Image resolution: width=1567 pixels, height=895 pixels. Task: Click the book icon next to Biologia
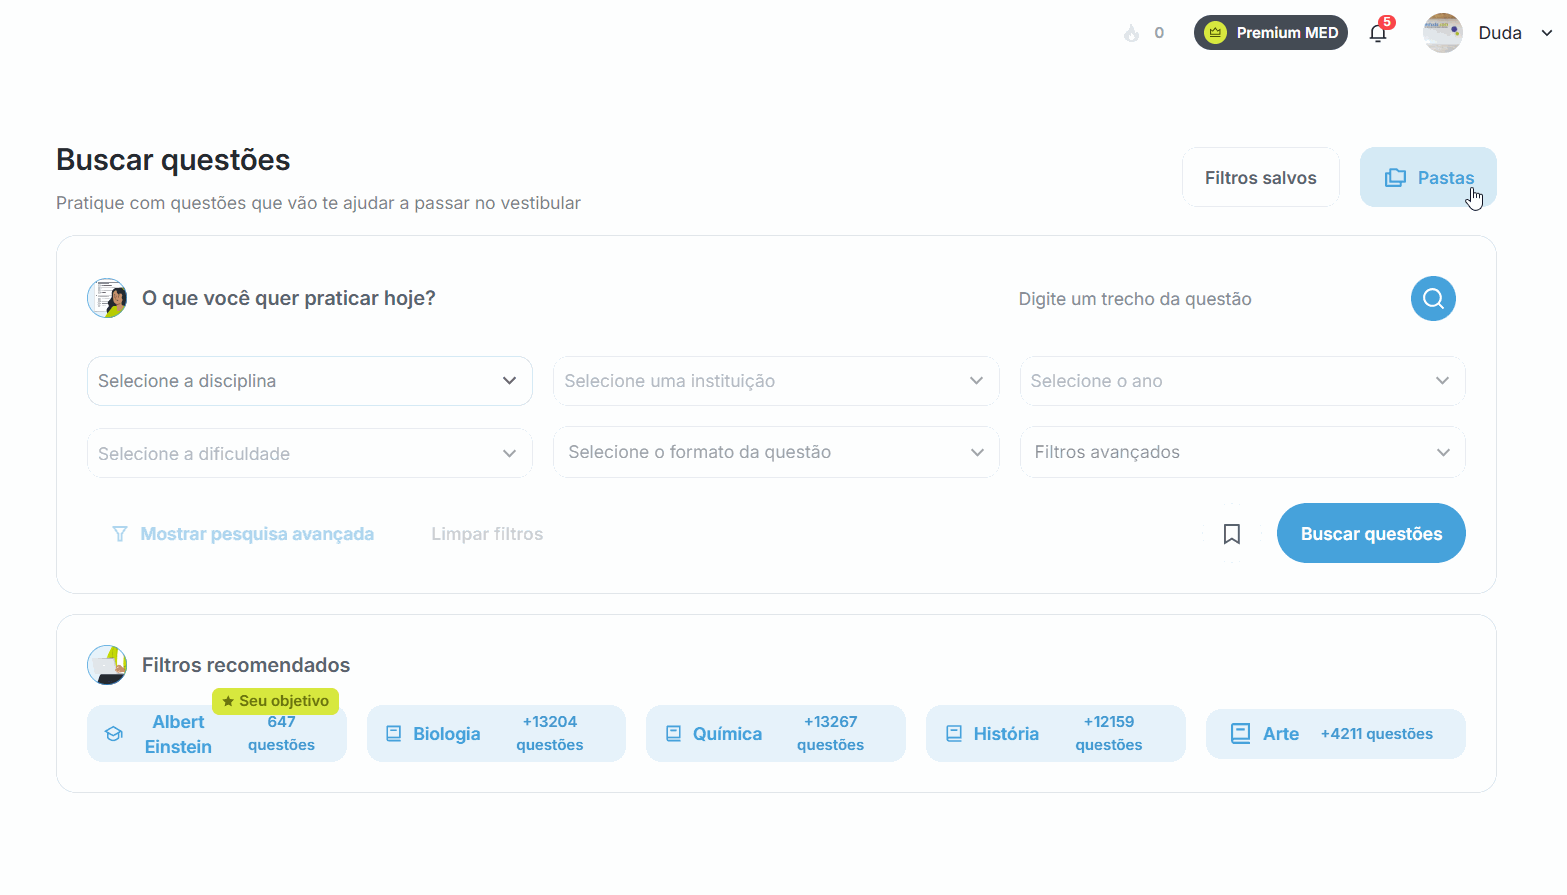(x=394, y=734)
